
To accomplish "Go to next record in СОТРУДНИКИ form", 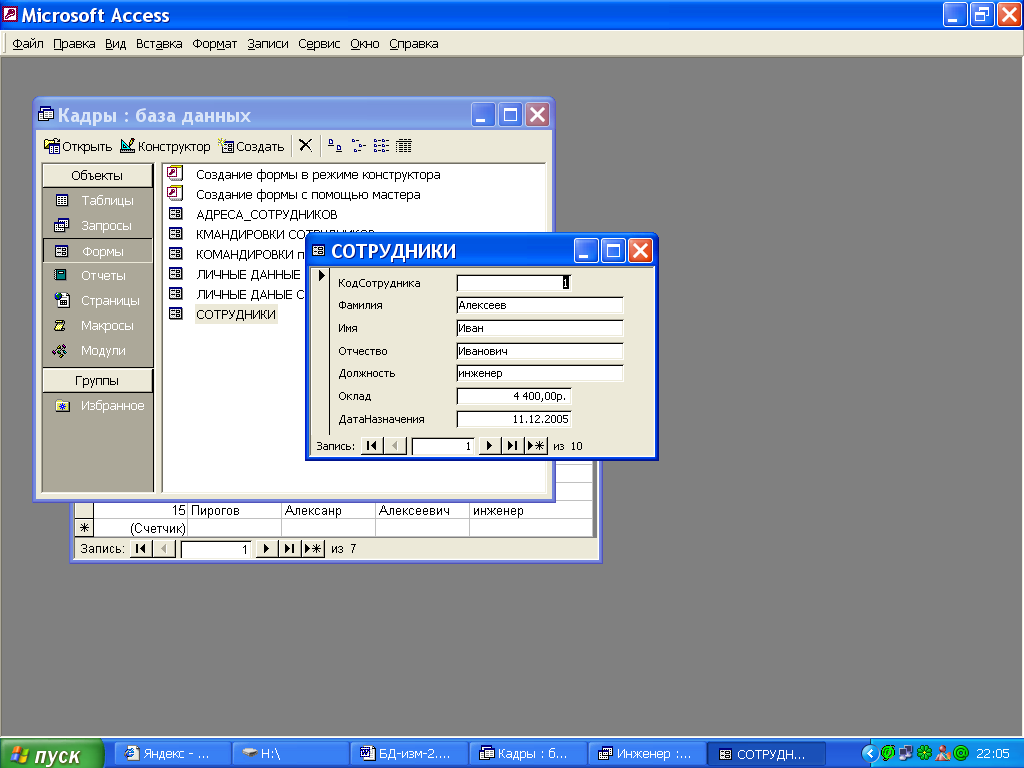I will pyautogui.click(x=488, y=445).
